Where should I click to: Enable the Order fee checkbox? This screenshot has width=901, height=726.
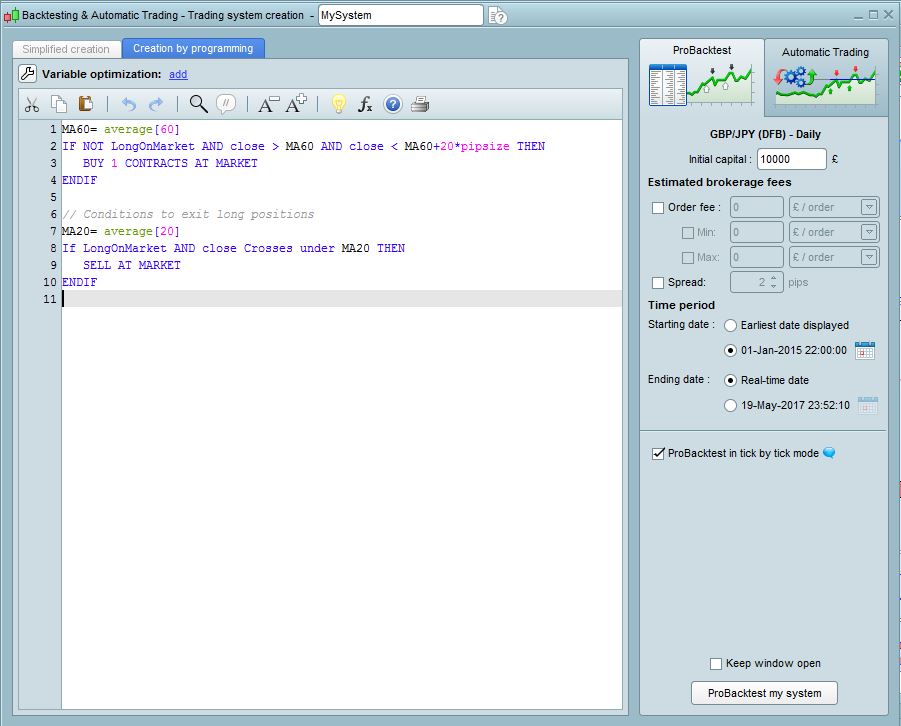658,208
